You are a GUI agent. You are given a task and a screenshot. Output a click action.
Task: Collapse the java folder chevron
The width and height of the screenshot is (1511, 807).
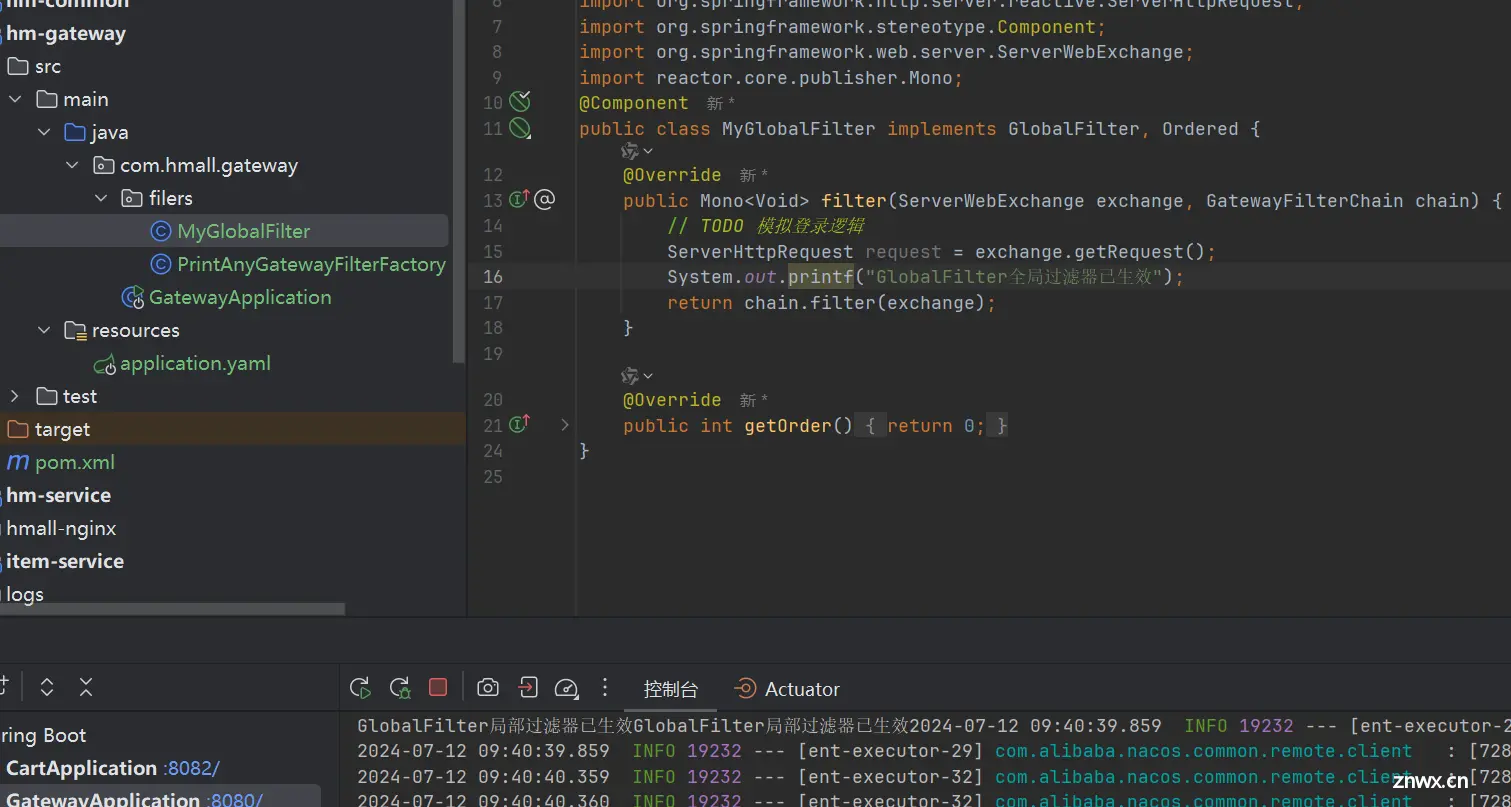tap(44, 132)
